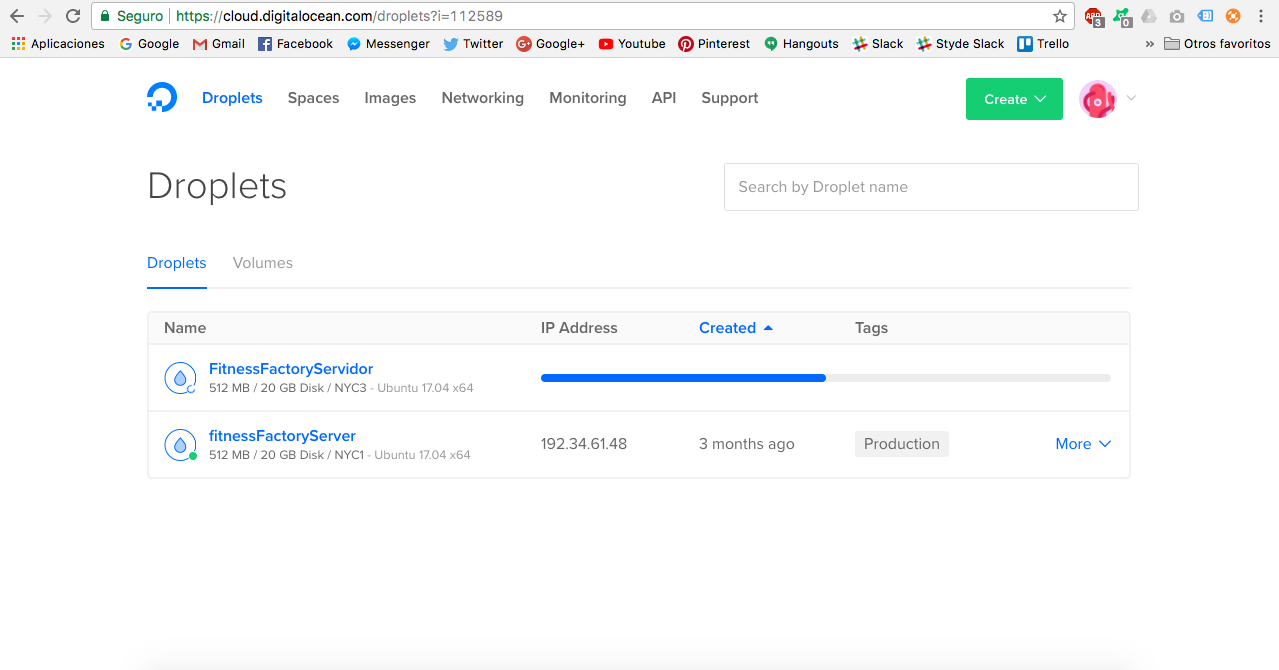The width and height of the screenshot is (1279, 670).
Task: Open Support in top navigation
Action: 730,98
